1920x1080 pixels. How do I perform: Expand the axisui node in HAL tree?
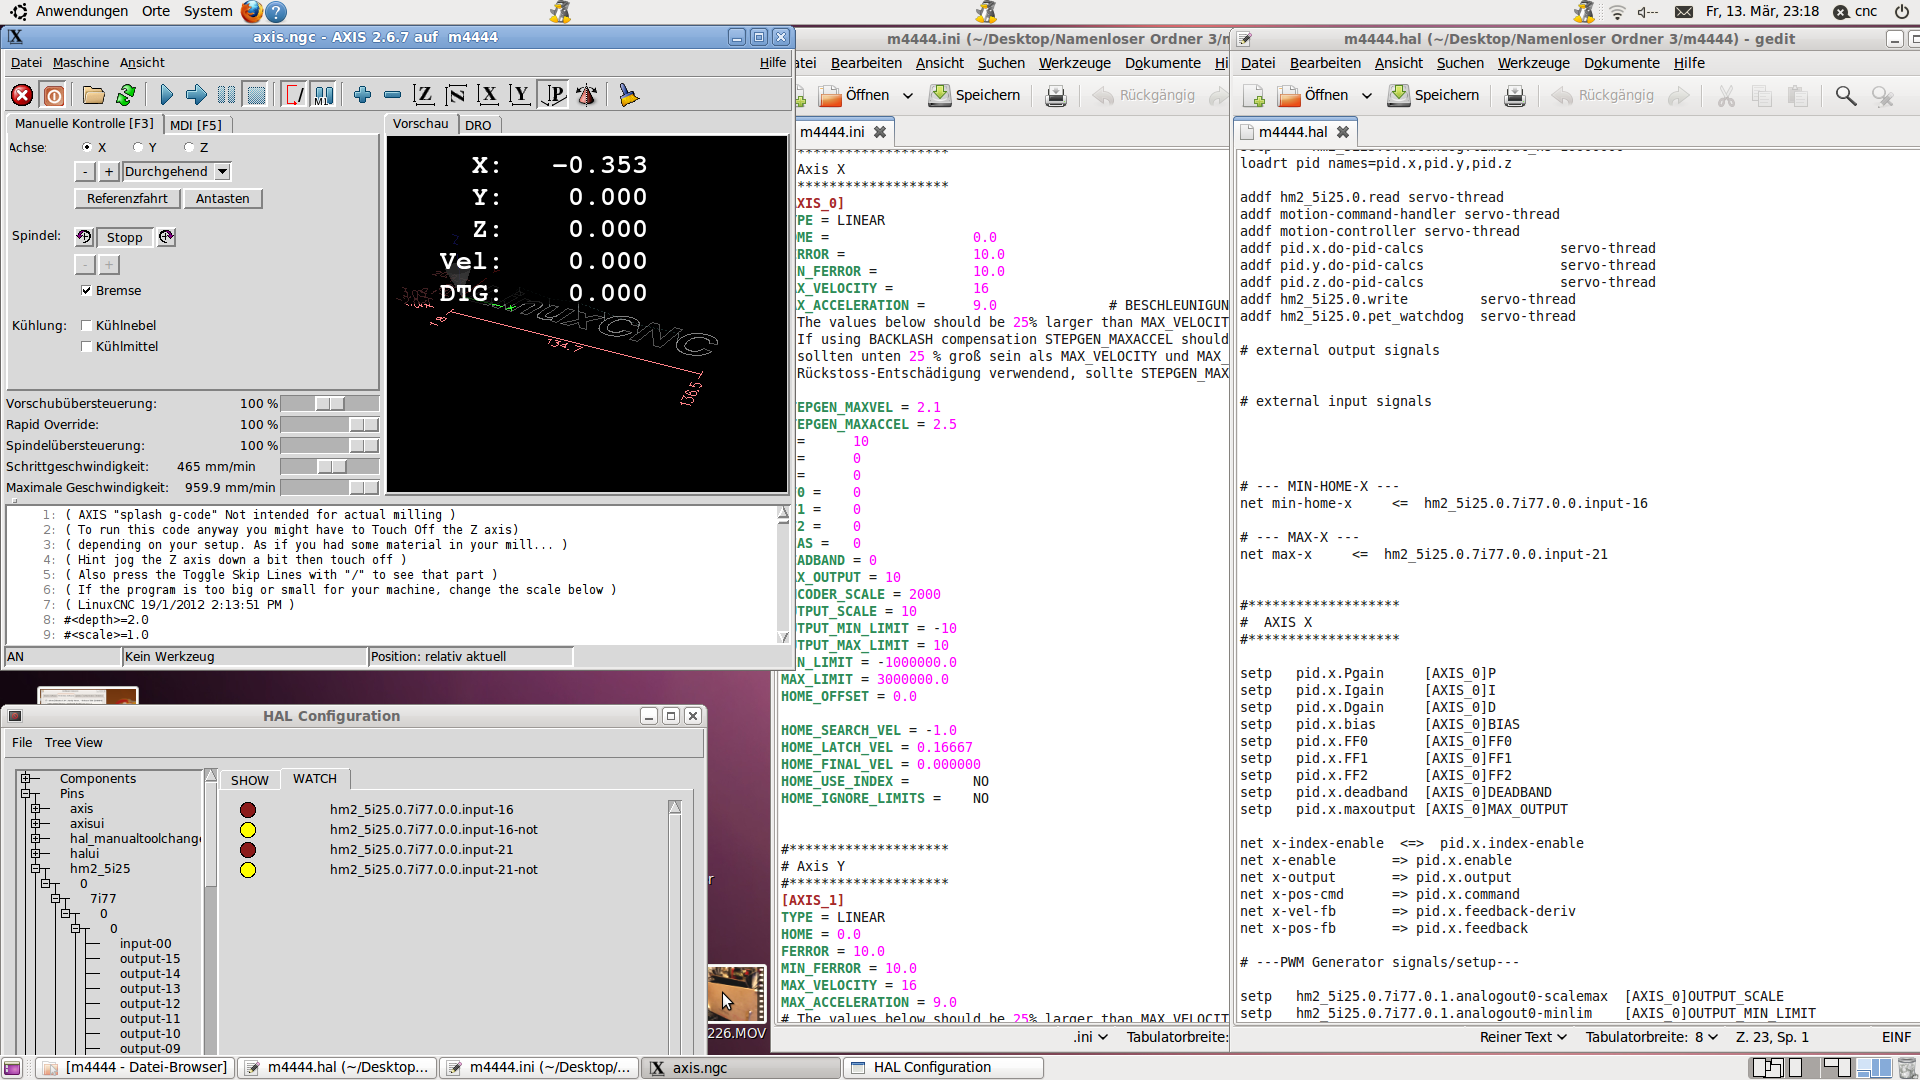[36, 824]
